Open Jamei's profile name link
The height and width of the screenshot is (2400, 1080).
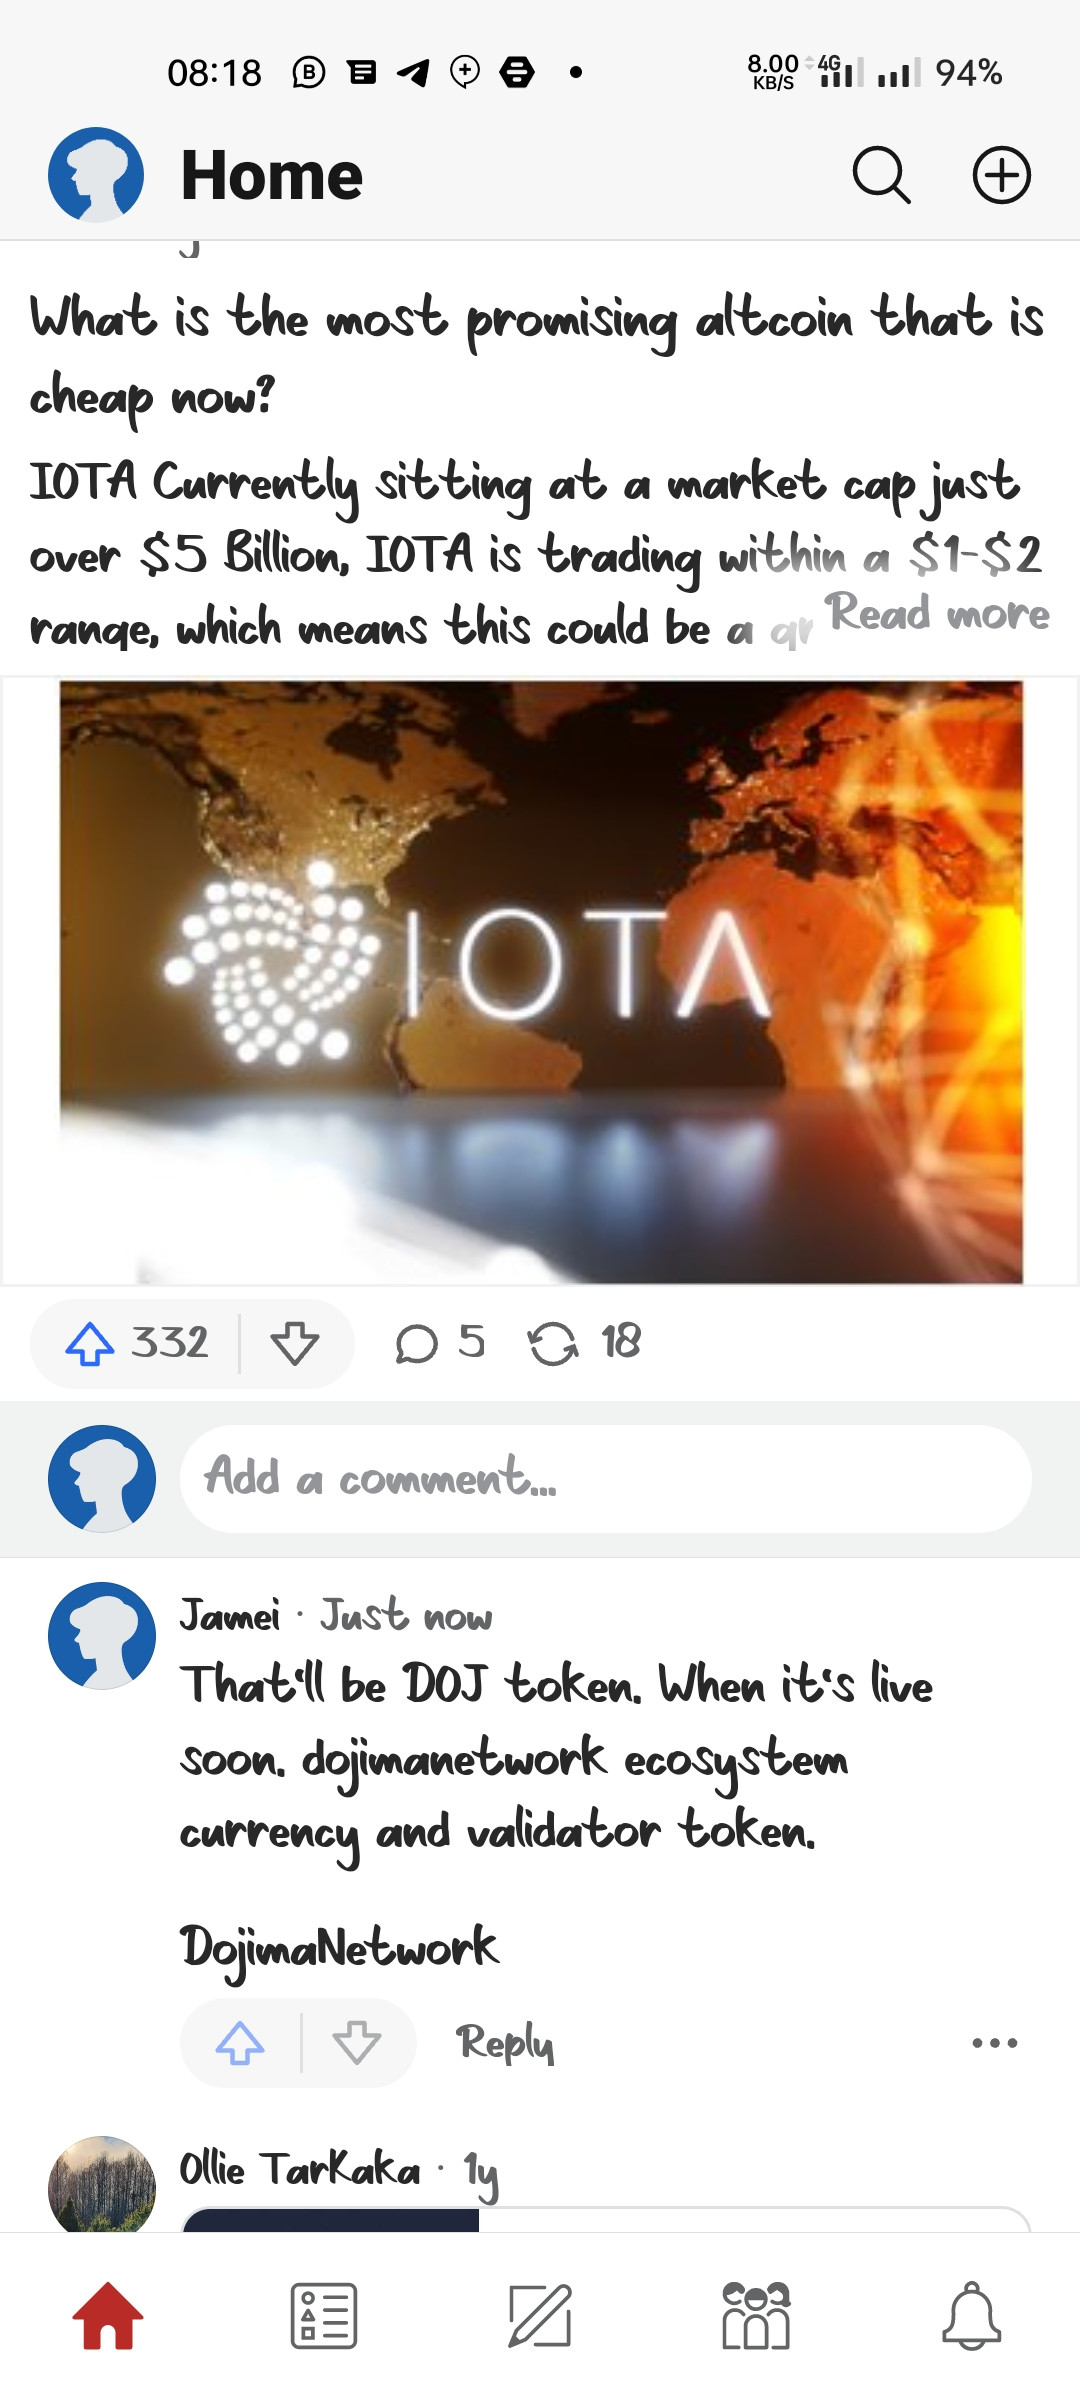click(230, 1617)
